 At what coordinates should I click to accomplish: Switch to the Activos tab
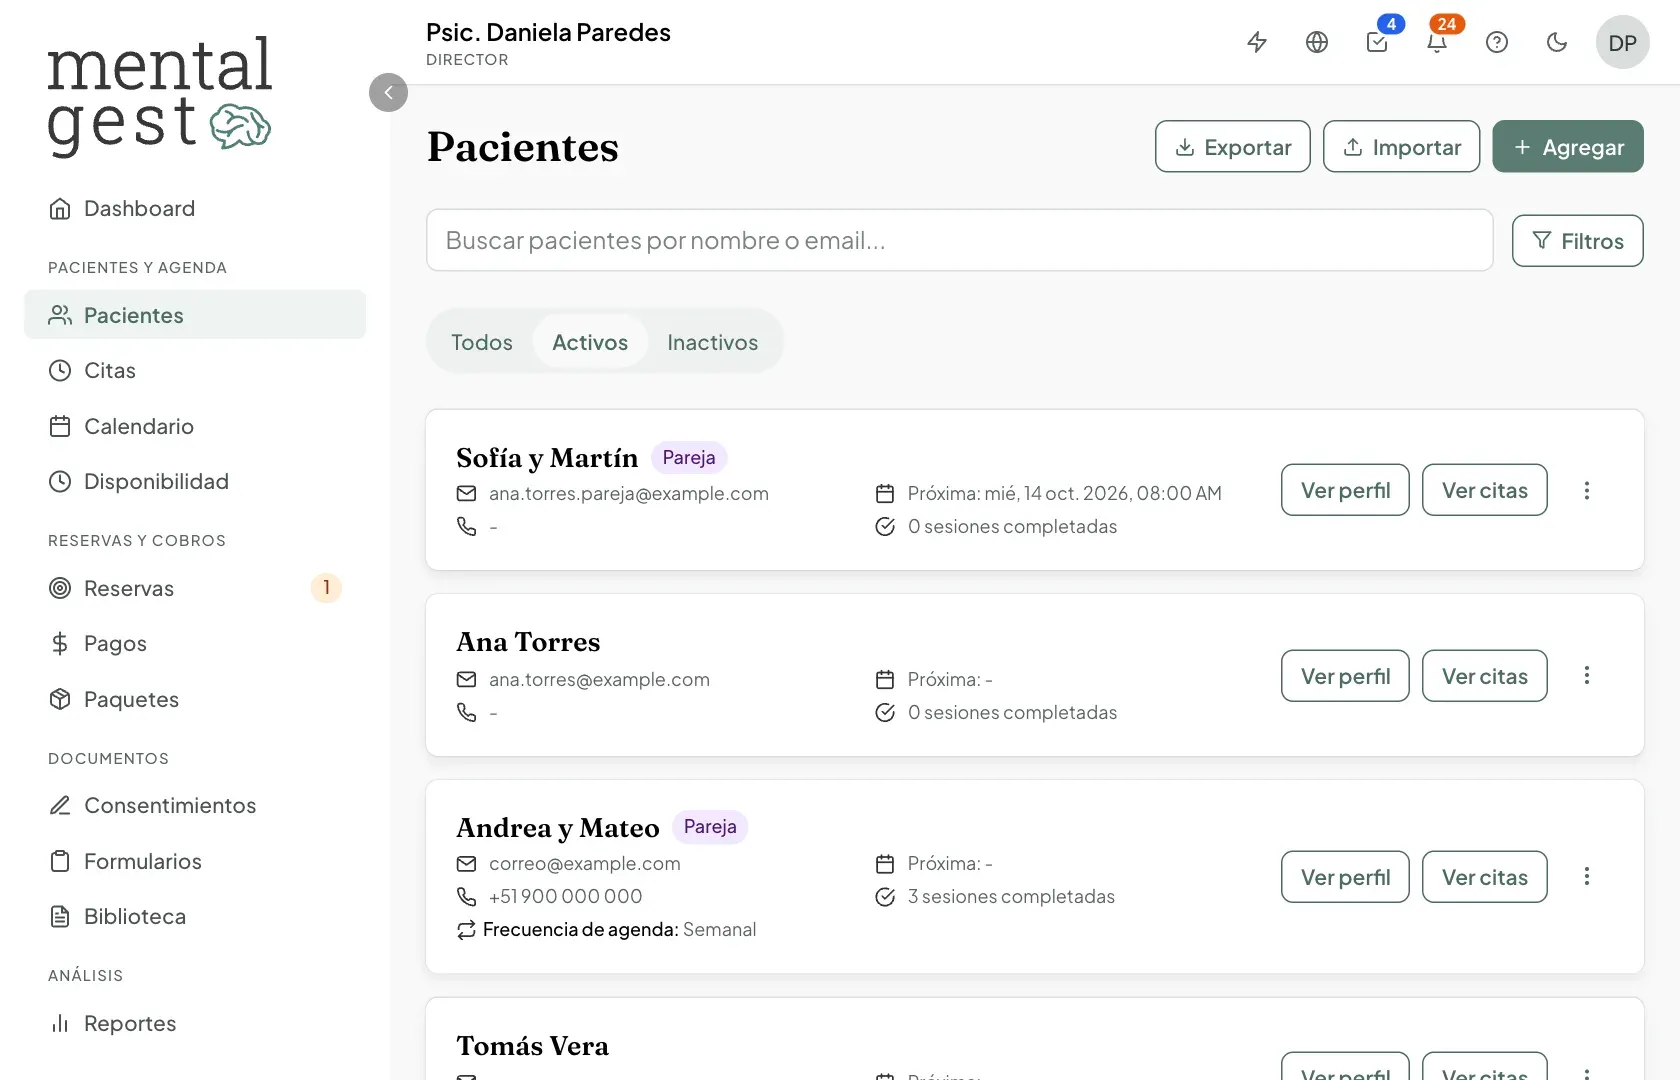pyautogui.click(x=590, y=342)
